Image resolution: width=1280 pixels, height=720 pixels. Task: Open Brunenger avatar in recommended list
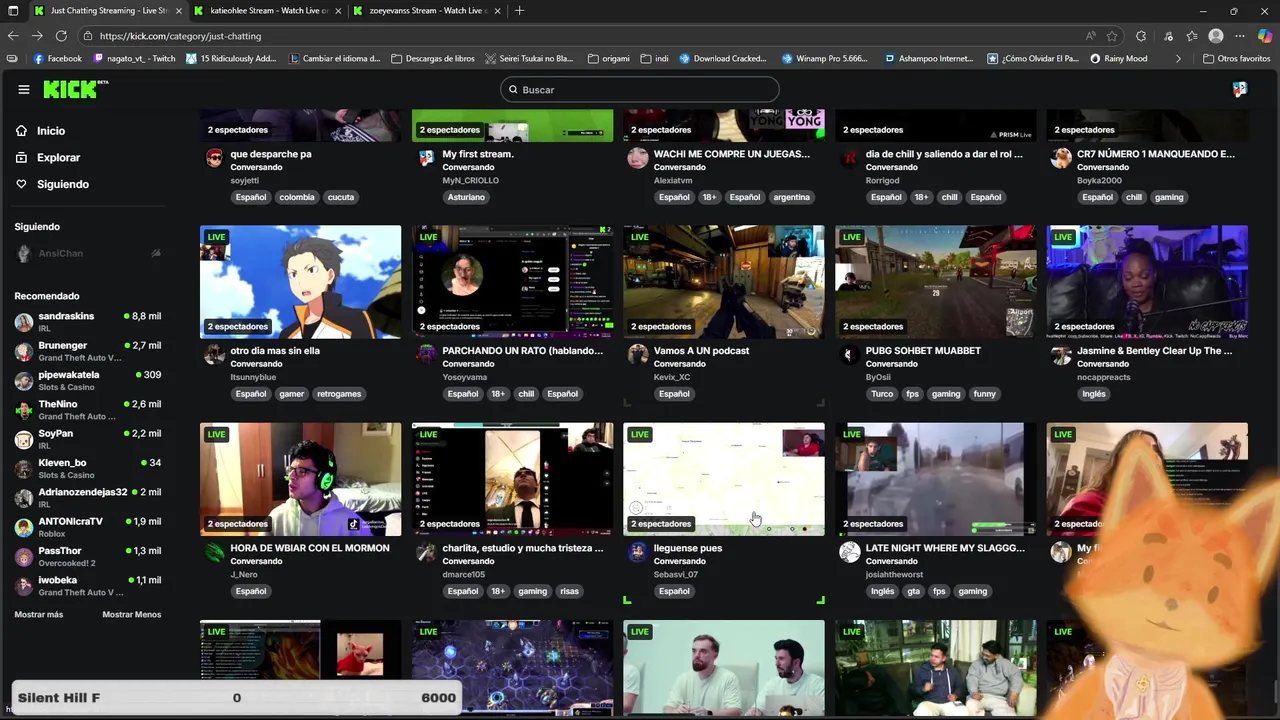tap(24, 351)
